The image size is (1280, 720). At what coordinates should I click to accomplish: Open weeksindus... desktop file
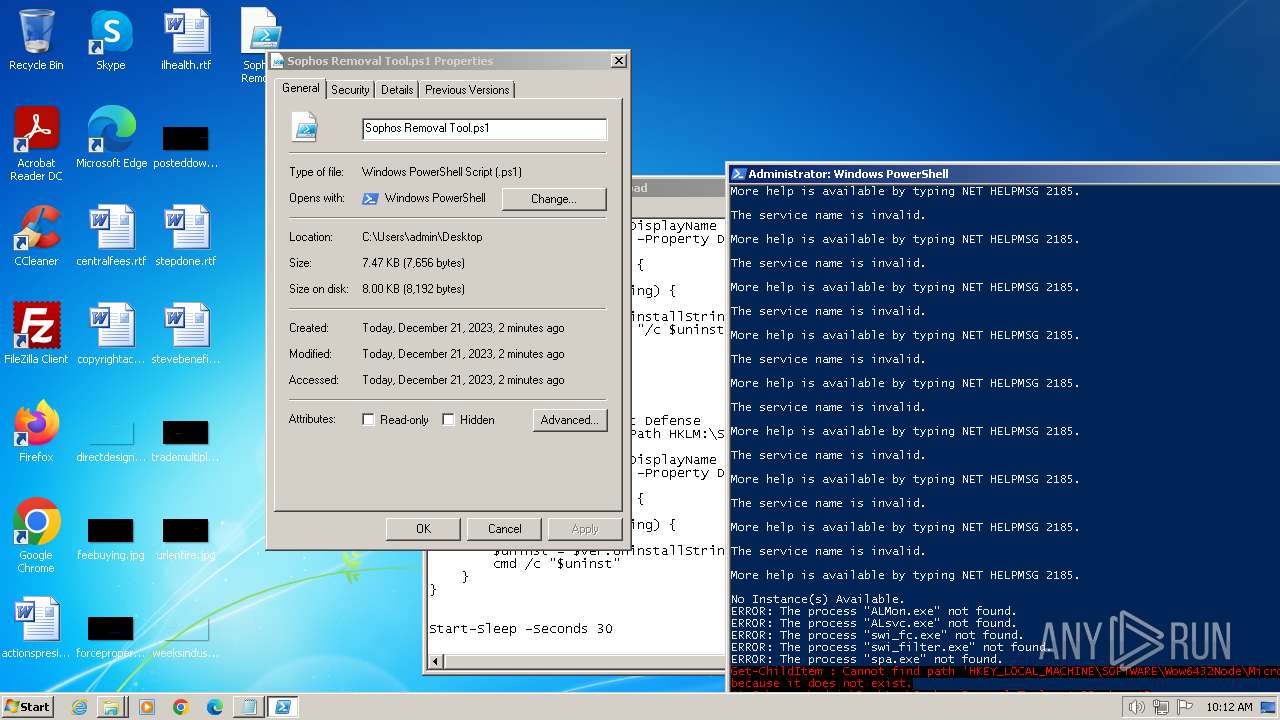pos(186,636)
